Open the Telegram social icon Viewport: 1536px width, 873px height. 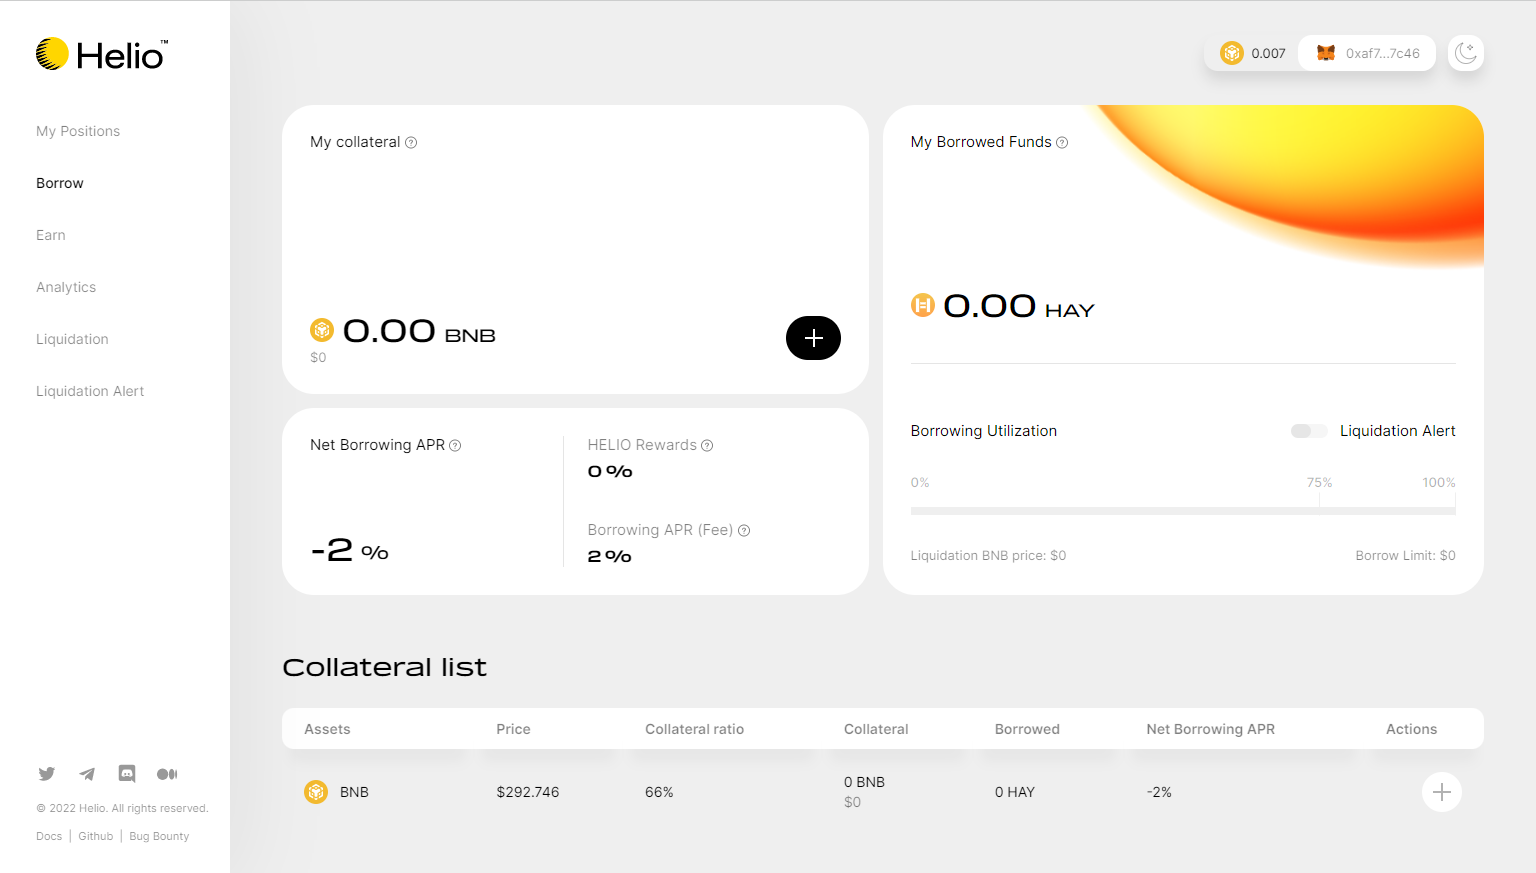87,774
